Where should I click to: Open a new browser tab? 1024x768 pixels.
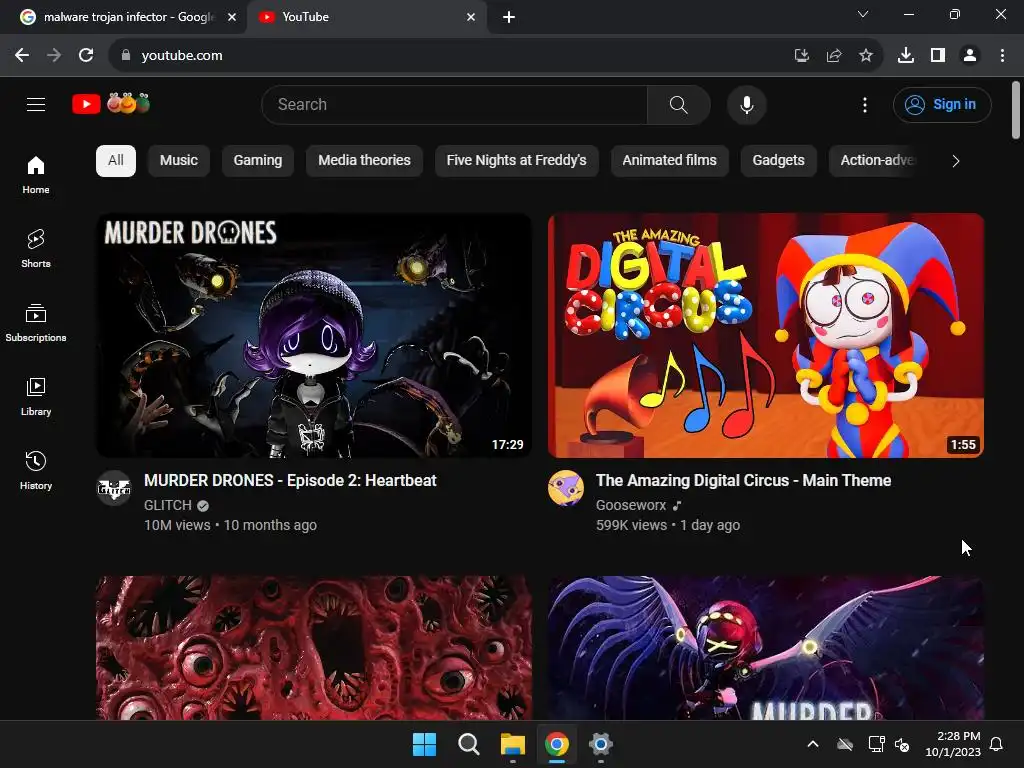click(509, 17)
